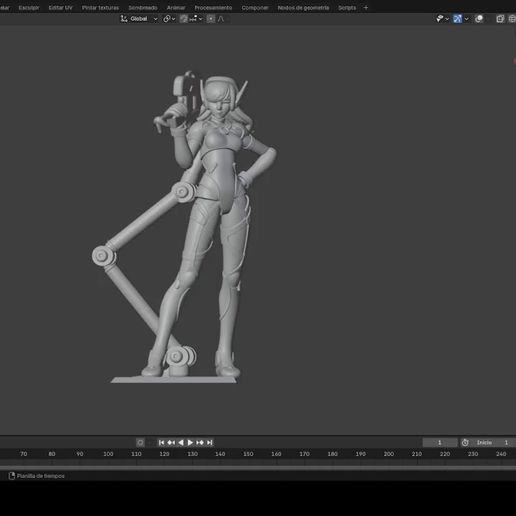516x516 pixels.
Task: Open the snapping options dropdown
Action: pos(196,19)
